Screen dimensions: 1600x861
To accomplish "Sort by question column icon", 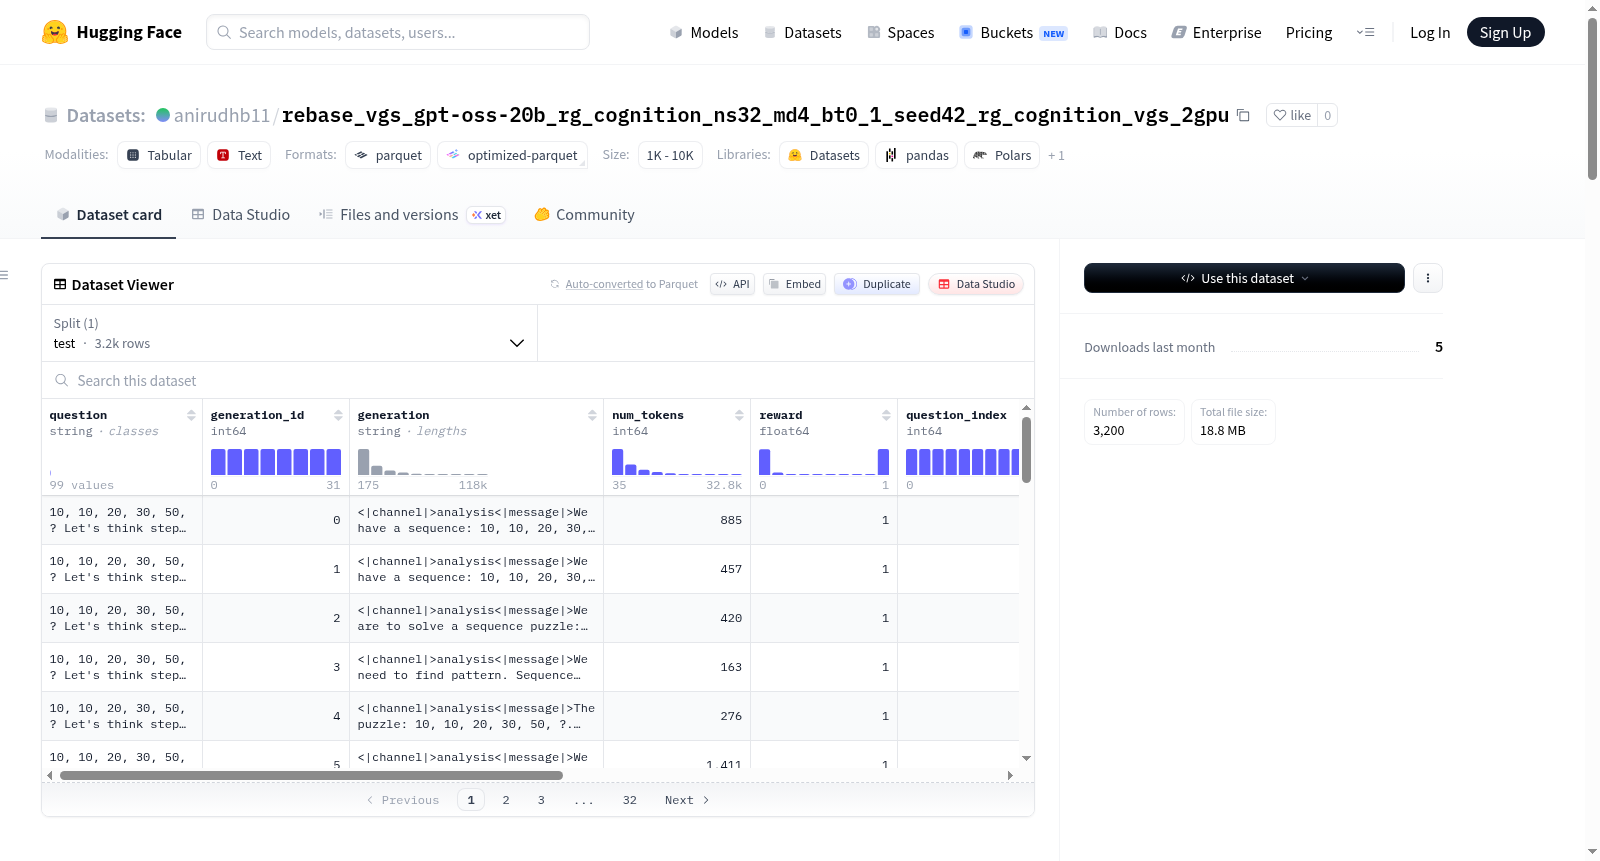I will point(191,415).
